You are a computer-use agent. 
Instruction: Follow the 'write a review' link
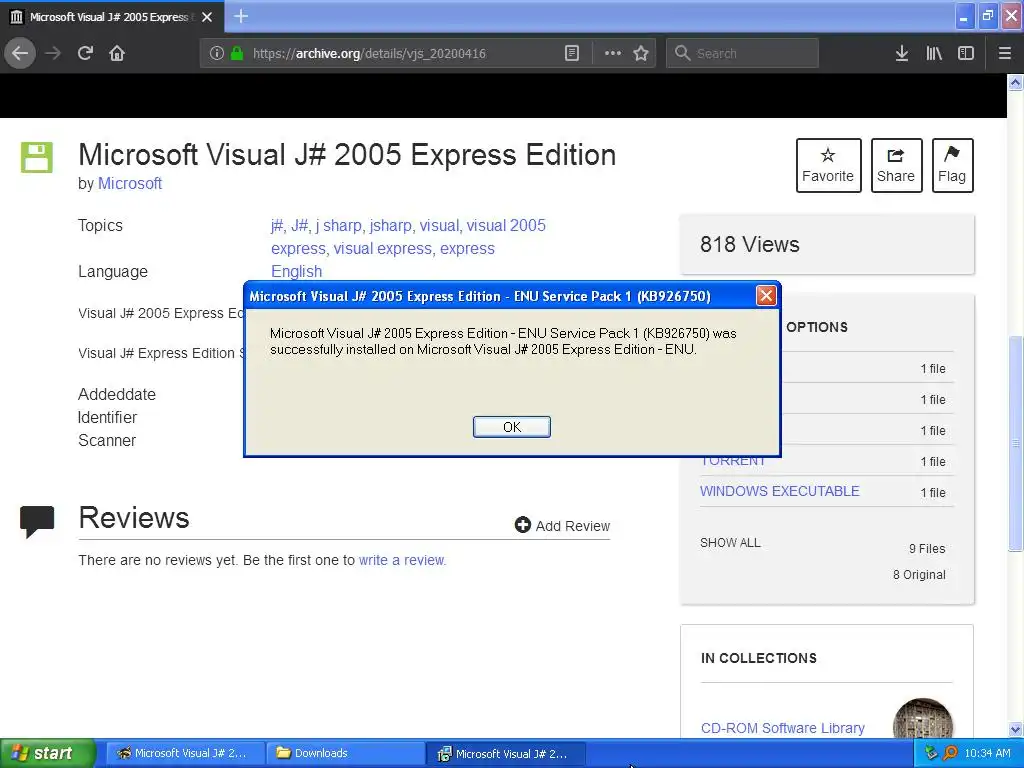click(x=402, y=560)
